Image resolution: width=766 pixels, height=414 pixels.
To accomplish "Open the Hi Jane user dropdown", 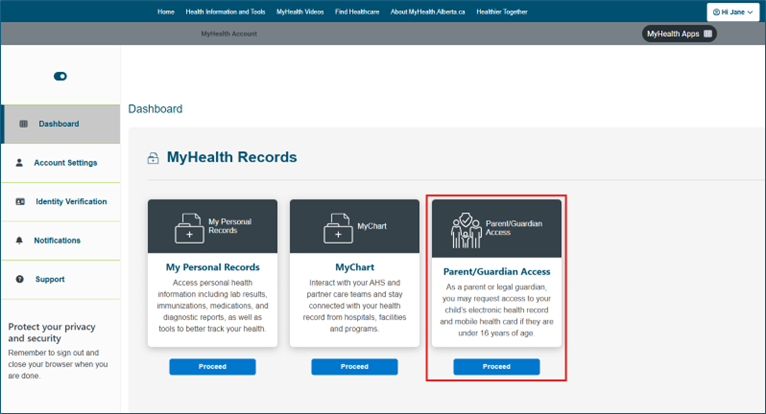I will pos(733,12).
